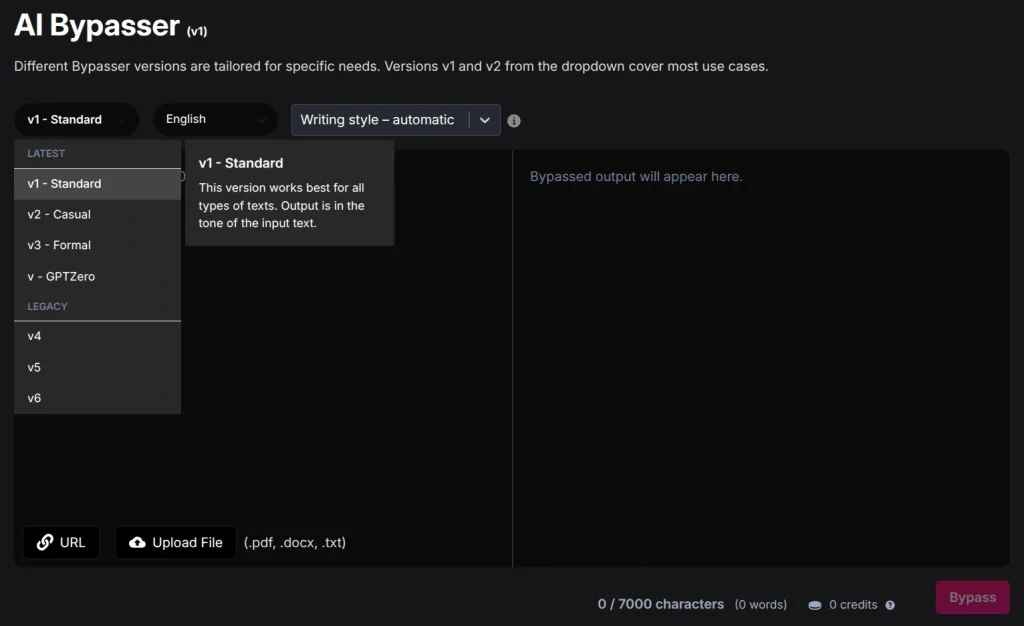Viewport: 1024px width, 626px height.
Task: Expand the Writing style chevron arrow
Action: click(x=484, y=120)
